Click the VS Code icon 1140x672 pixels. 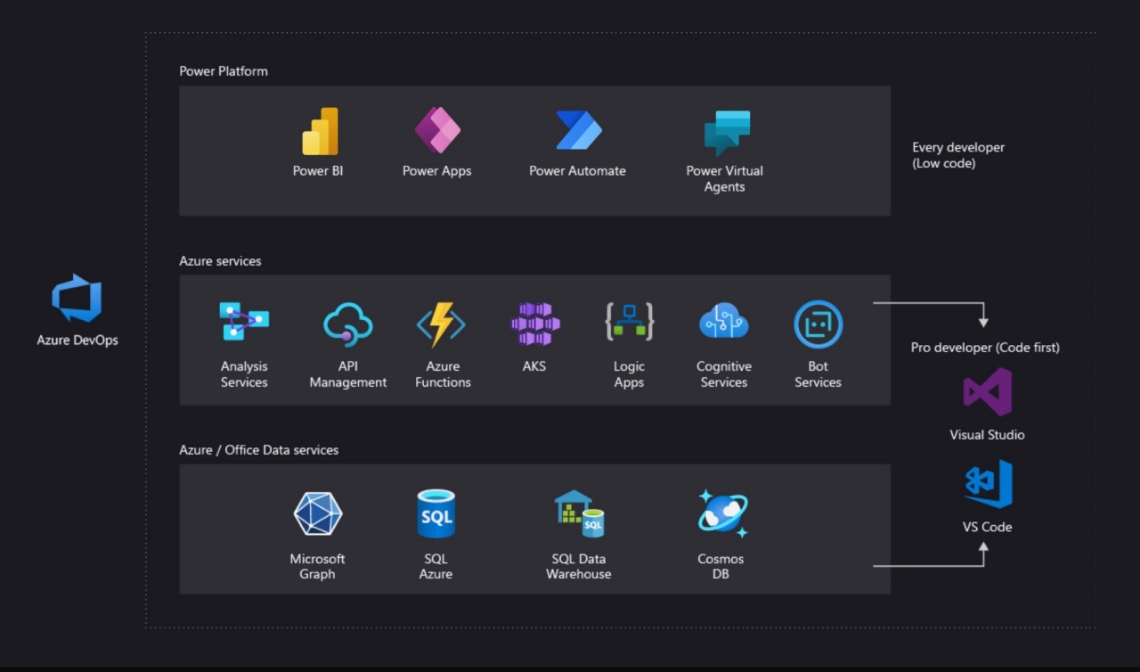click(x=988, y=485)
